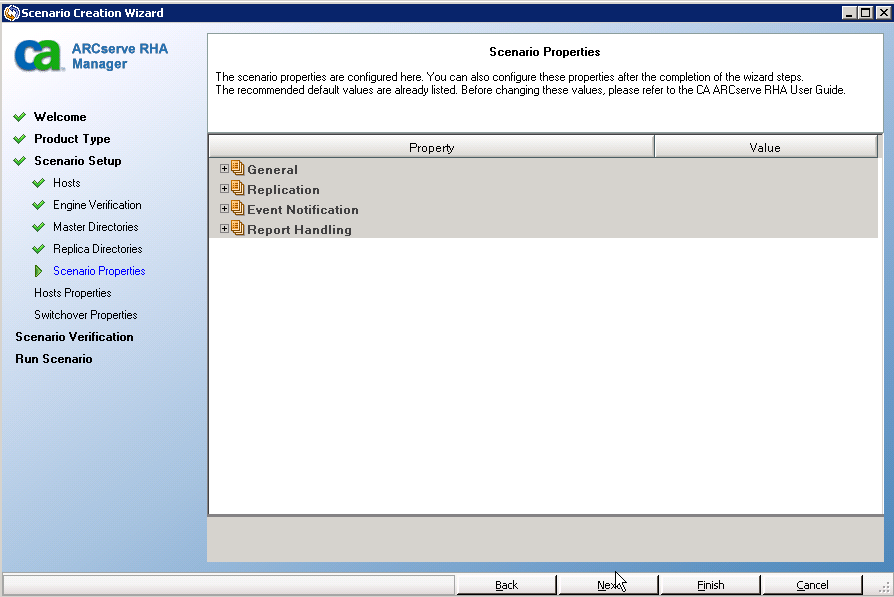Image resolution: width=894 pixels, height=597 pixels.
Task: Click the green checkmark beside Welcome
Action: point(21,117)
